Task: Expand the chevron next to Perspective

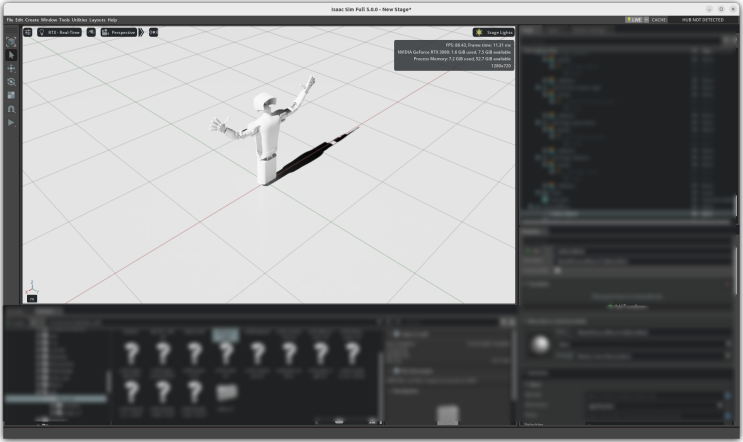Action: pos(141,32)
